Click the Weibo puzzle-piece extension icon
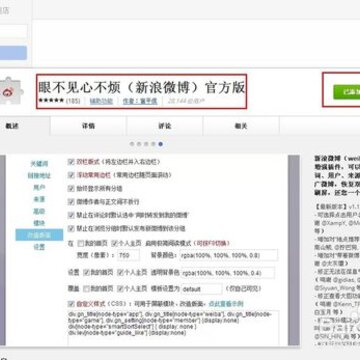360x360 pixels. click(10, 91)
